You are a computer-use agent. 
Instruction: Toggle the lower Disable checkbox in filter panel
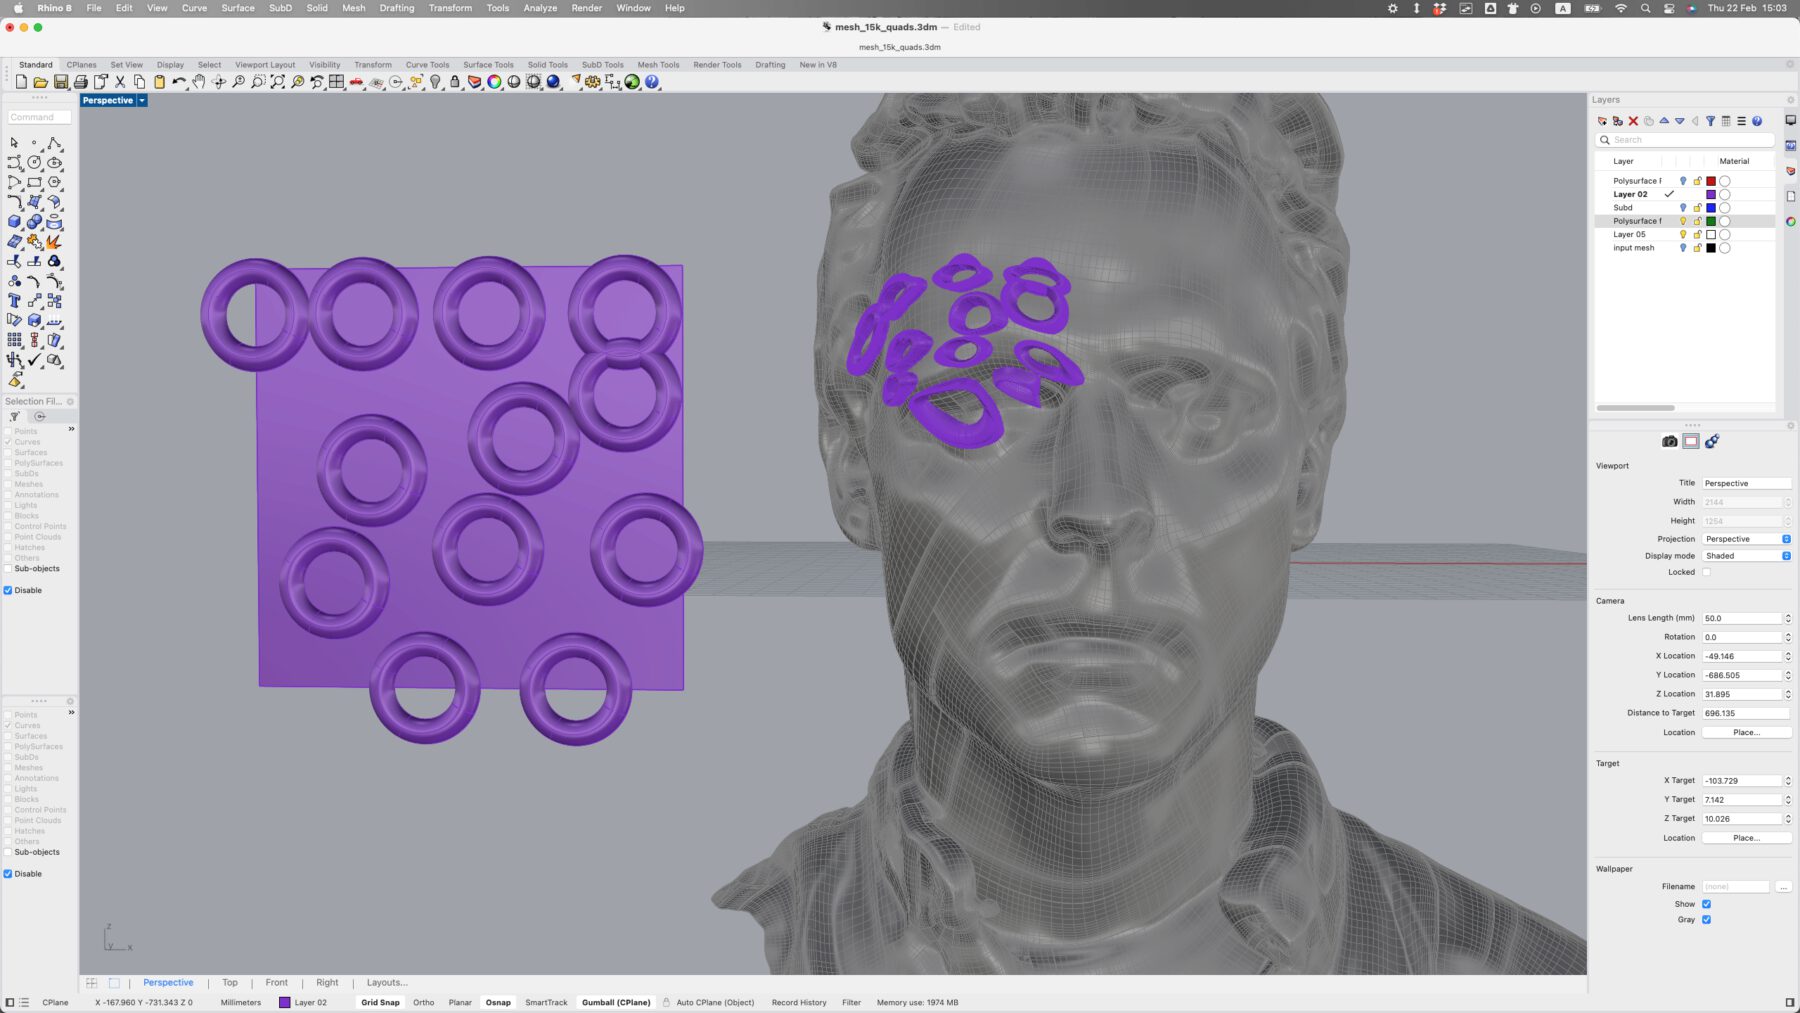click(x=8, y=873)
